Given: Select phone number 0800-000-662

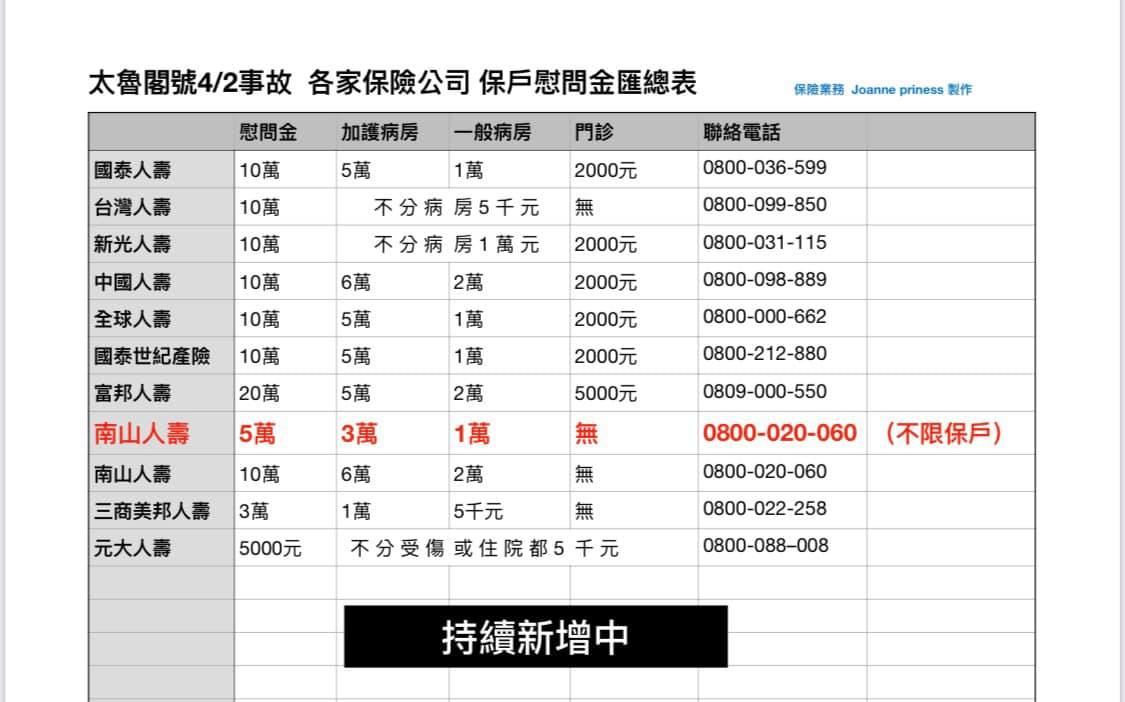Looking at the screenshot, I should [x=765, y=317].
